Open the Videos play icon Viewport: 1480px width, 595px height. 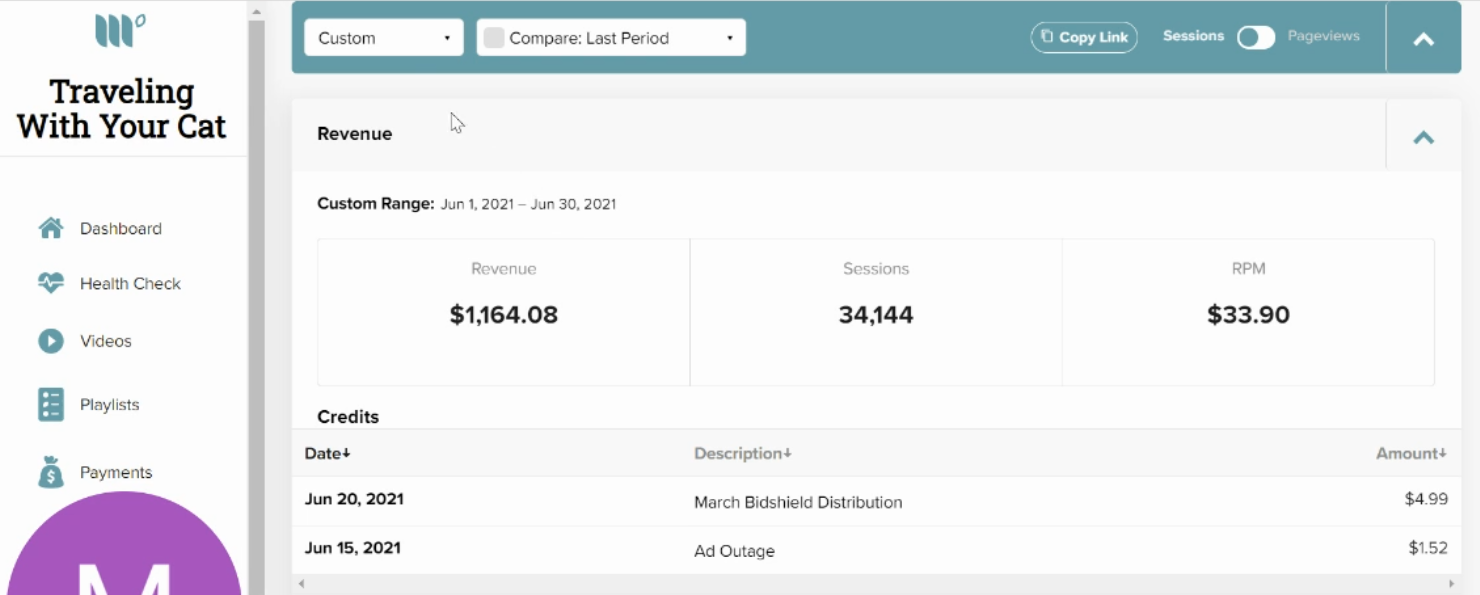pyautogui.click(x=51, y=341)
